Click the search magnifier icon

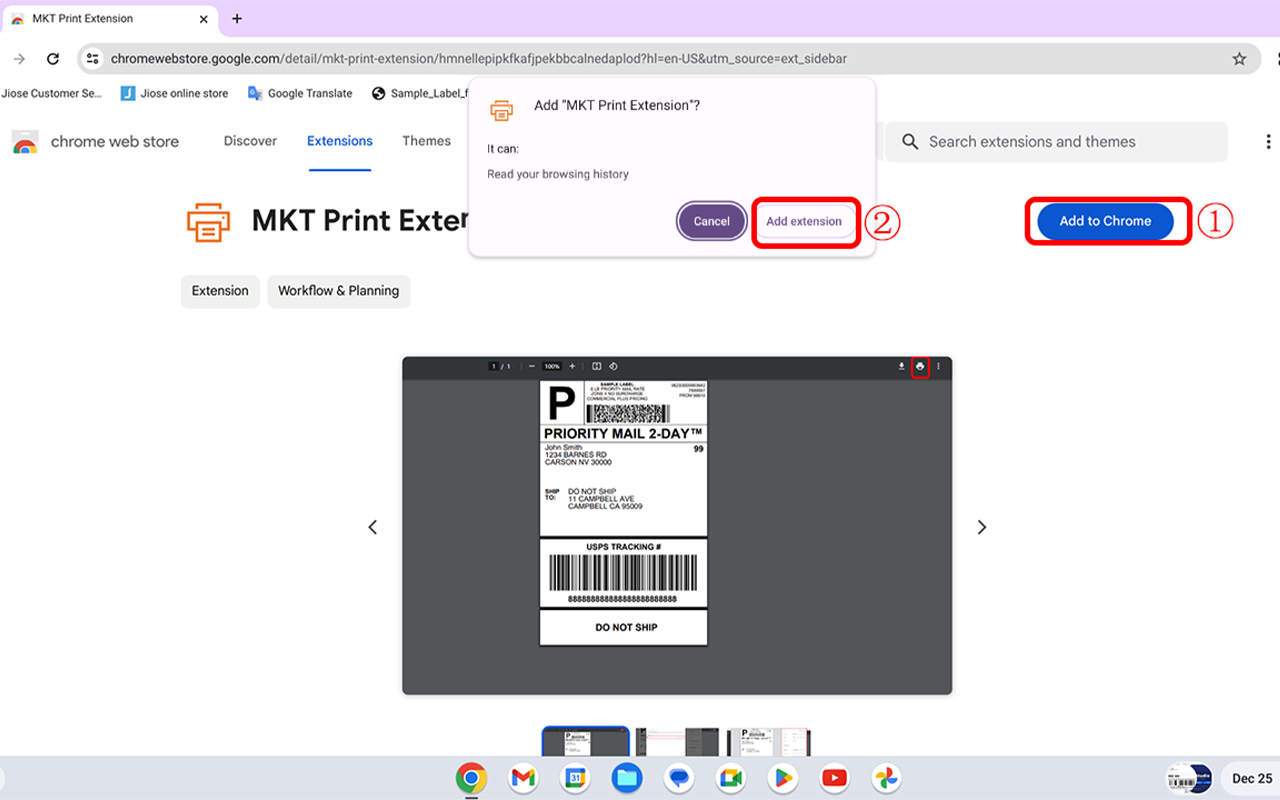(x=910, y=142)
